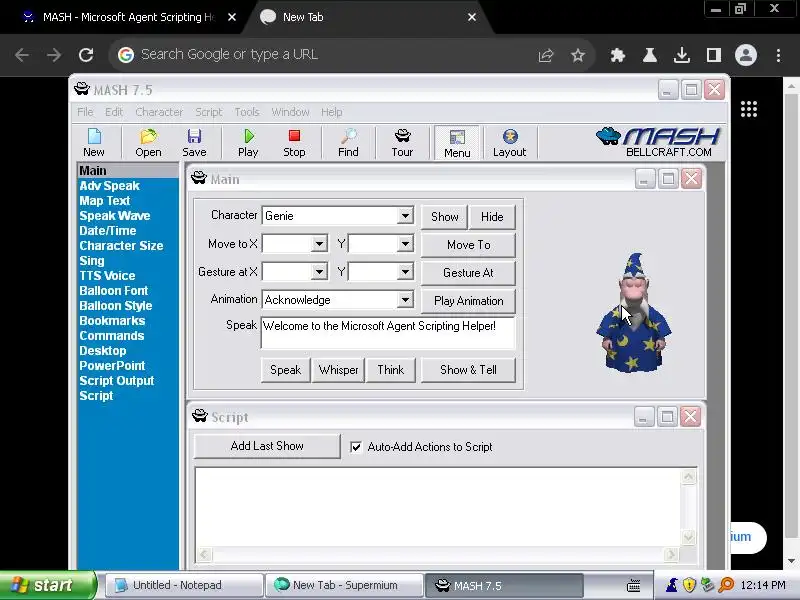Viewport: 800px width, 600px height.
Task: Open a script with the Open icon
Action: (148, 143)
